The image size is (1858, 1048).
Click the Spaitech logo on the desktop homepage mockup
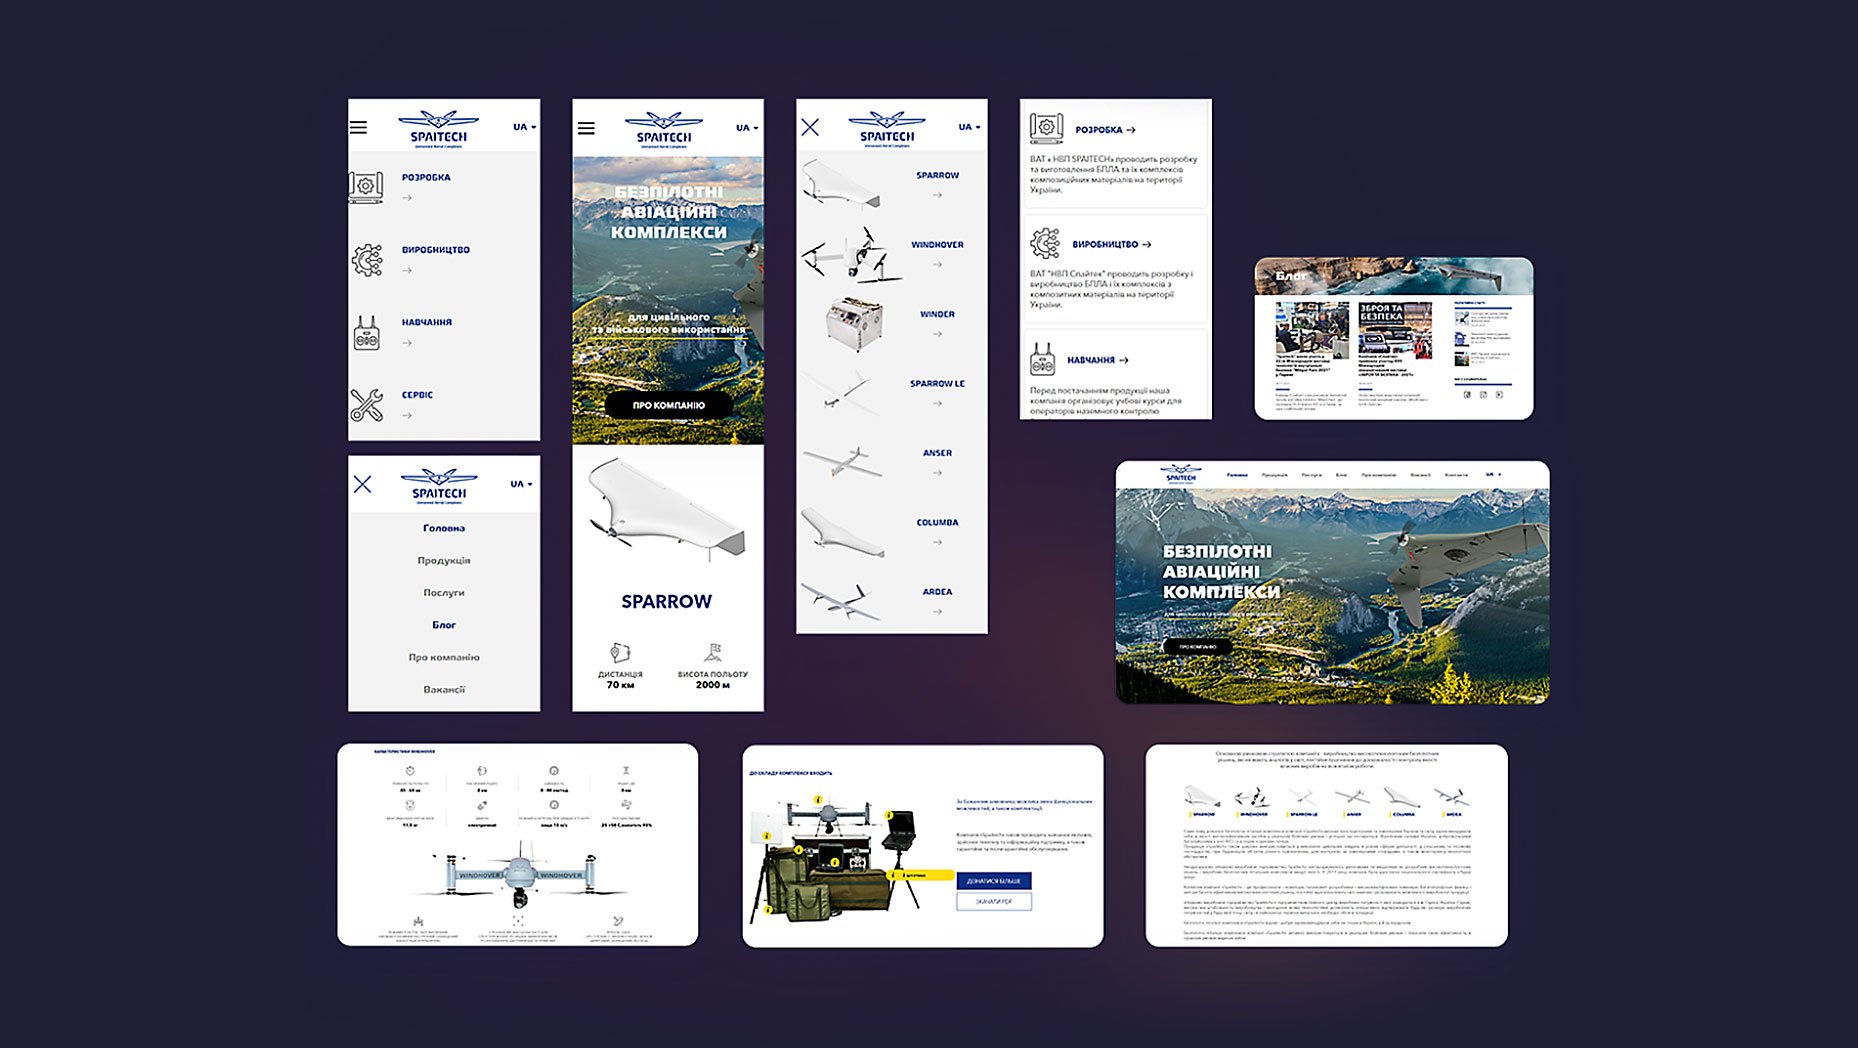click(x=1181, y=475)
